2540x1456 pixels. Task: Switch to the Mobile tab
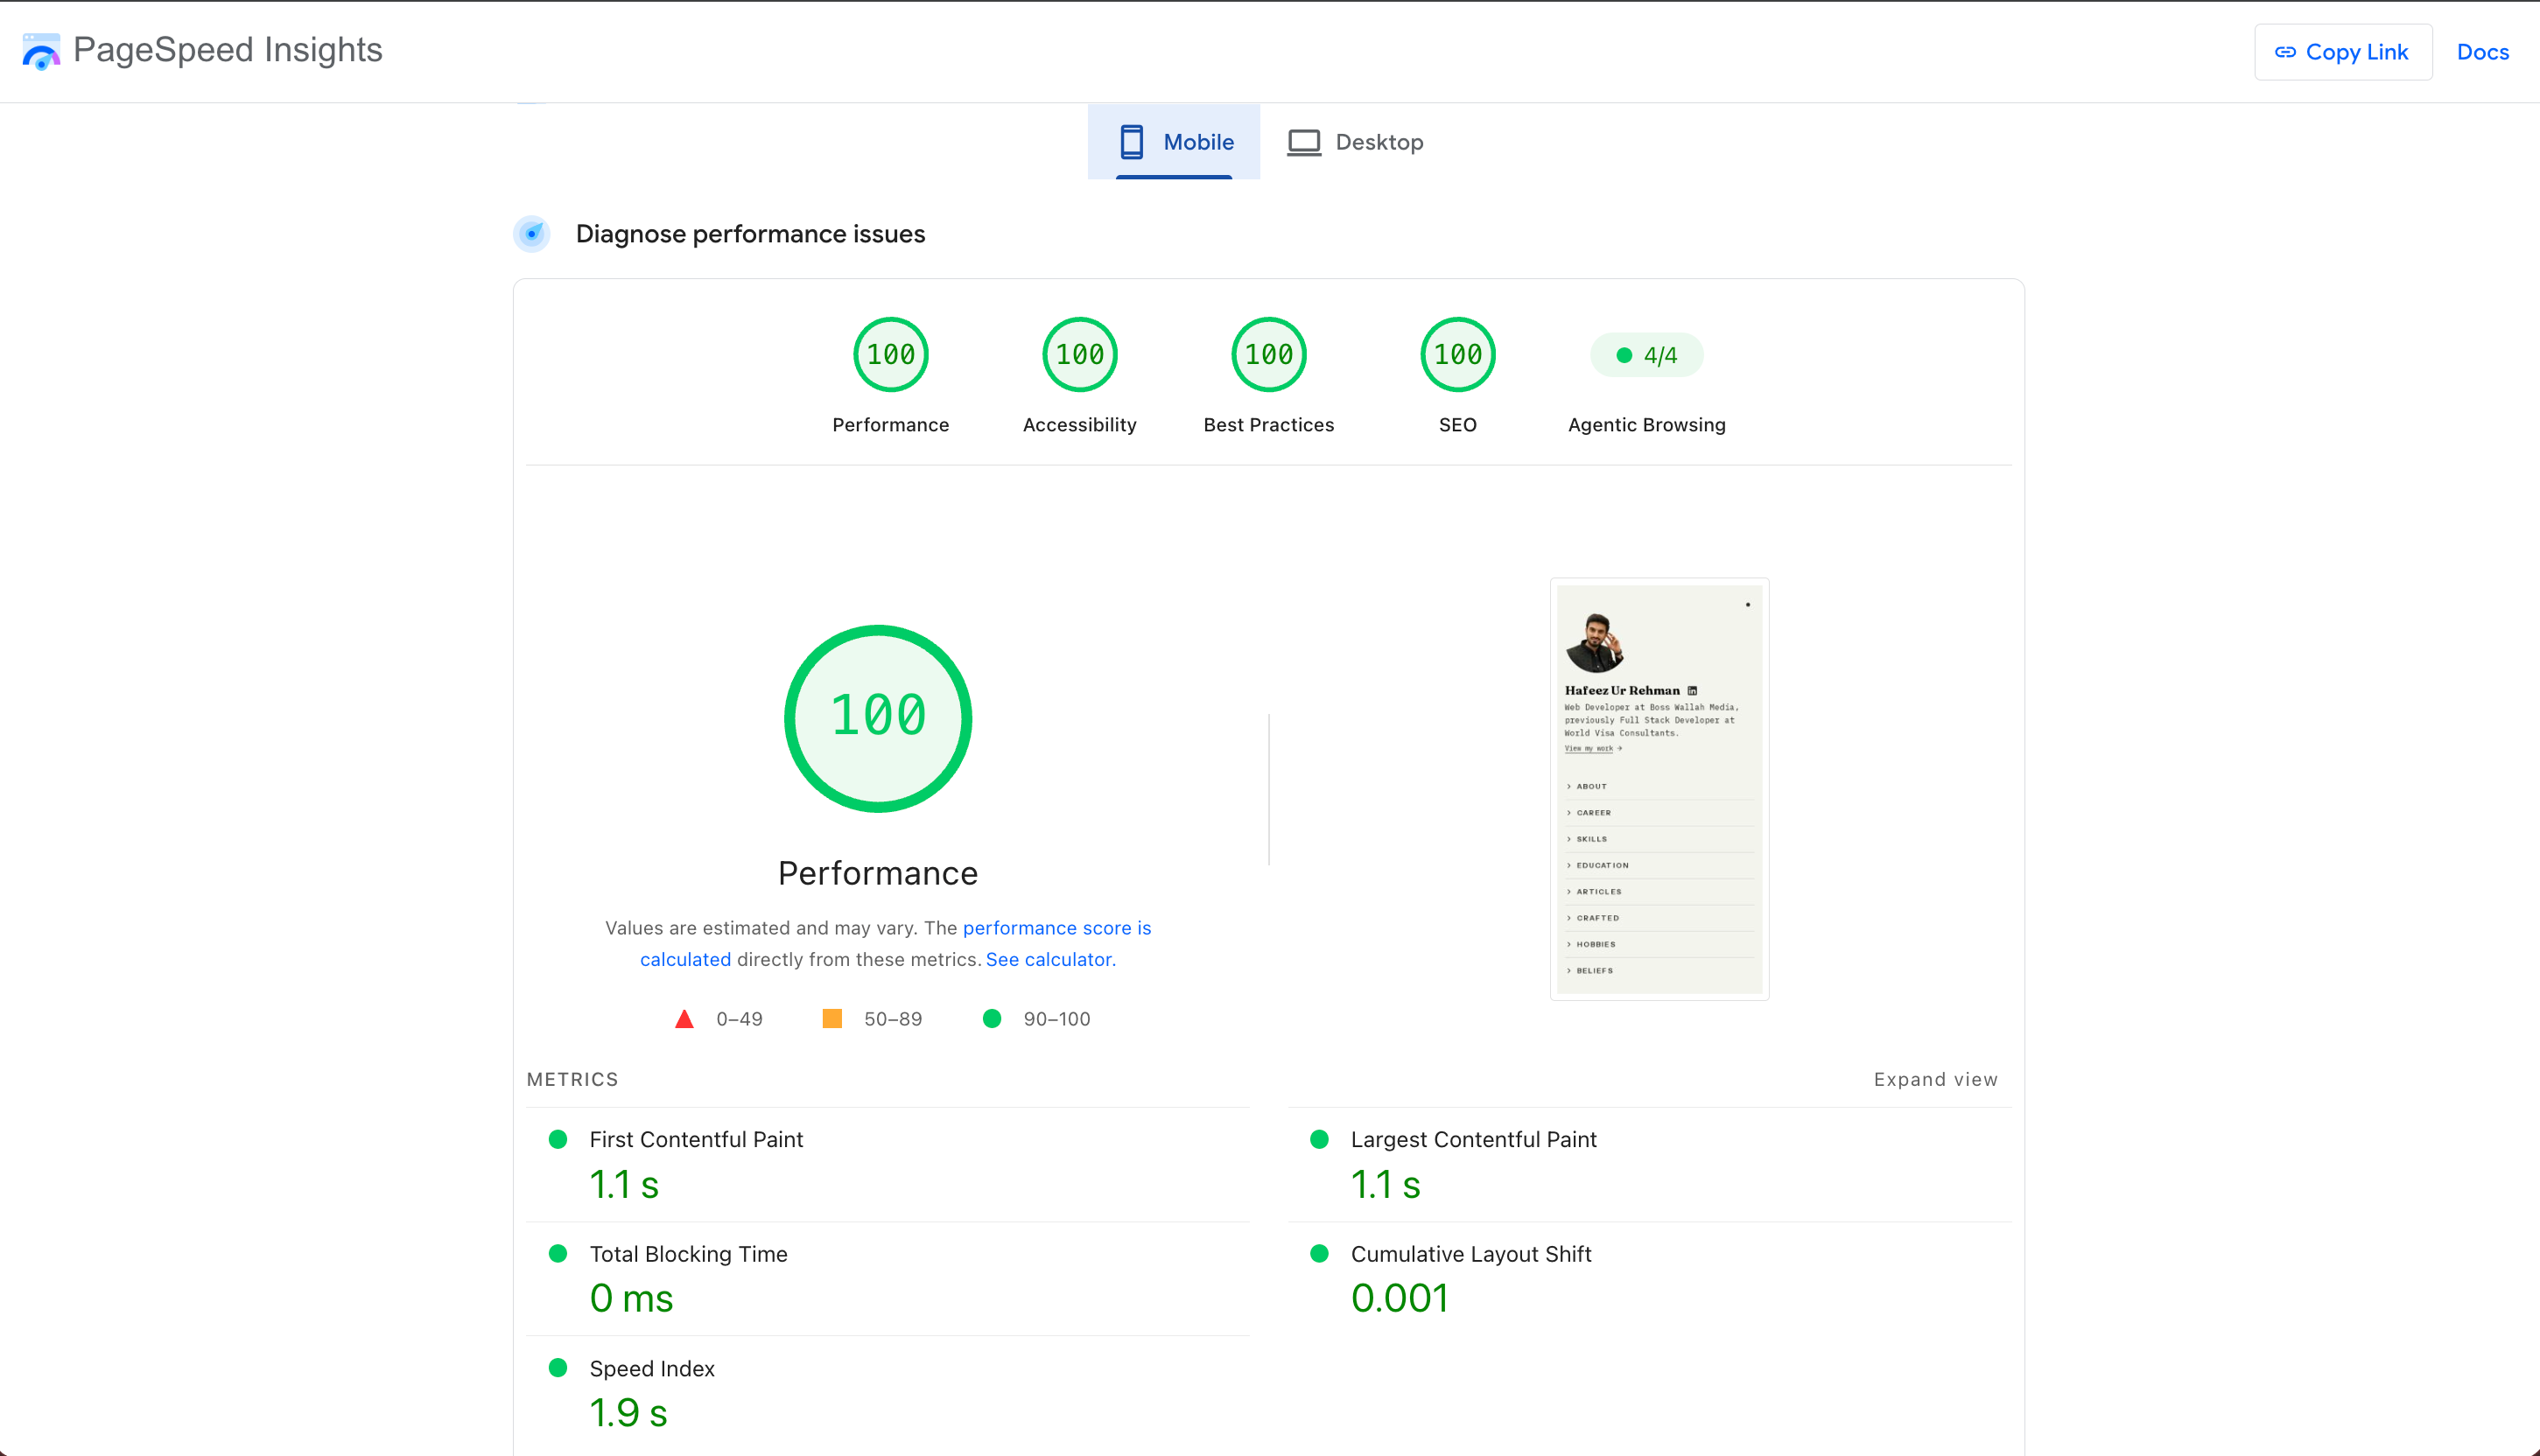[1174, 142]
